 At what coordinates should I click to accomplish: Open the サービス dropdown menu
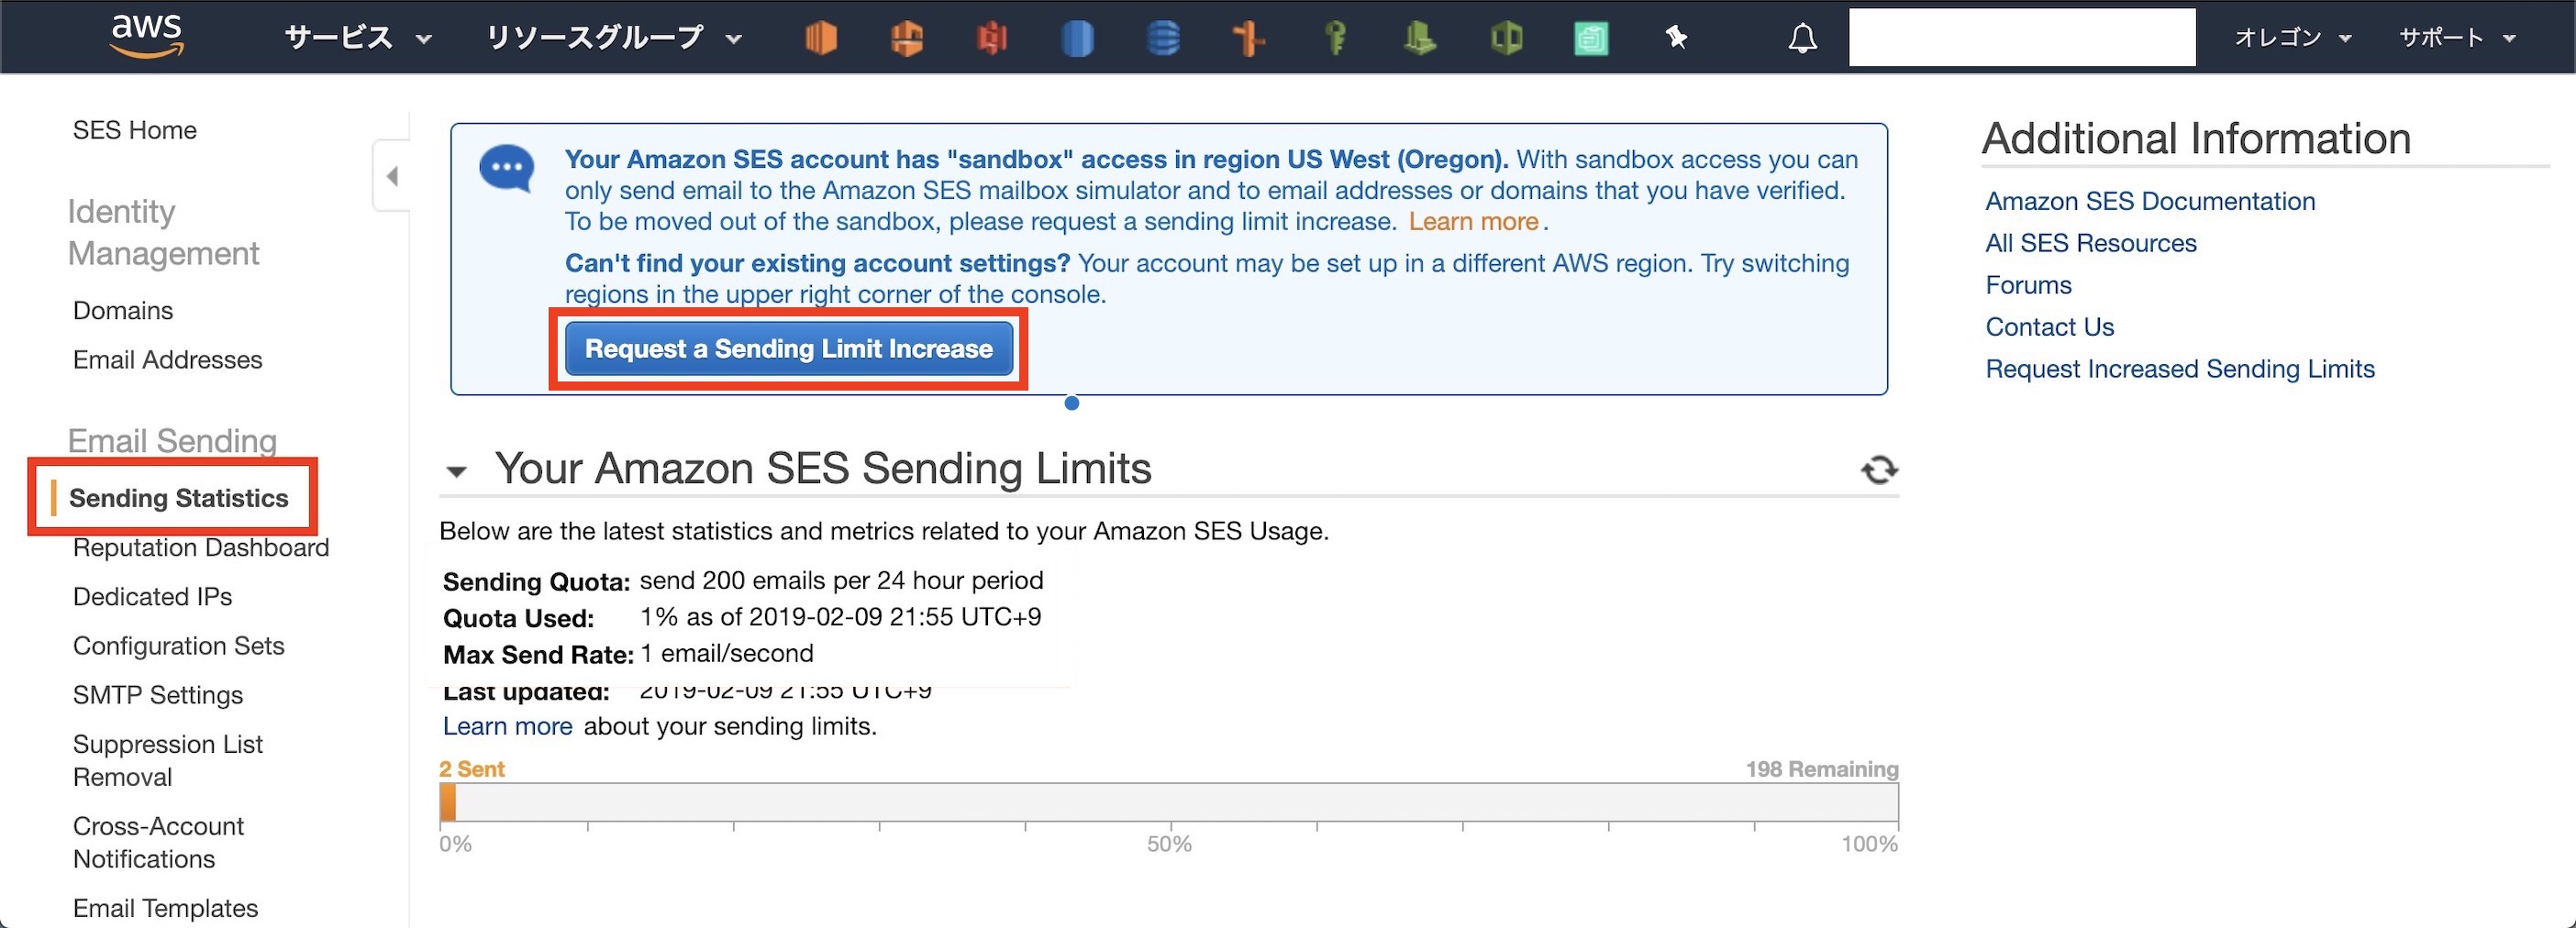coord(357,38)
